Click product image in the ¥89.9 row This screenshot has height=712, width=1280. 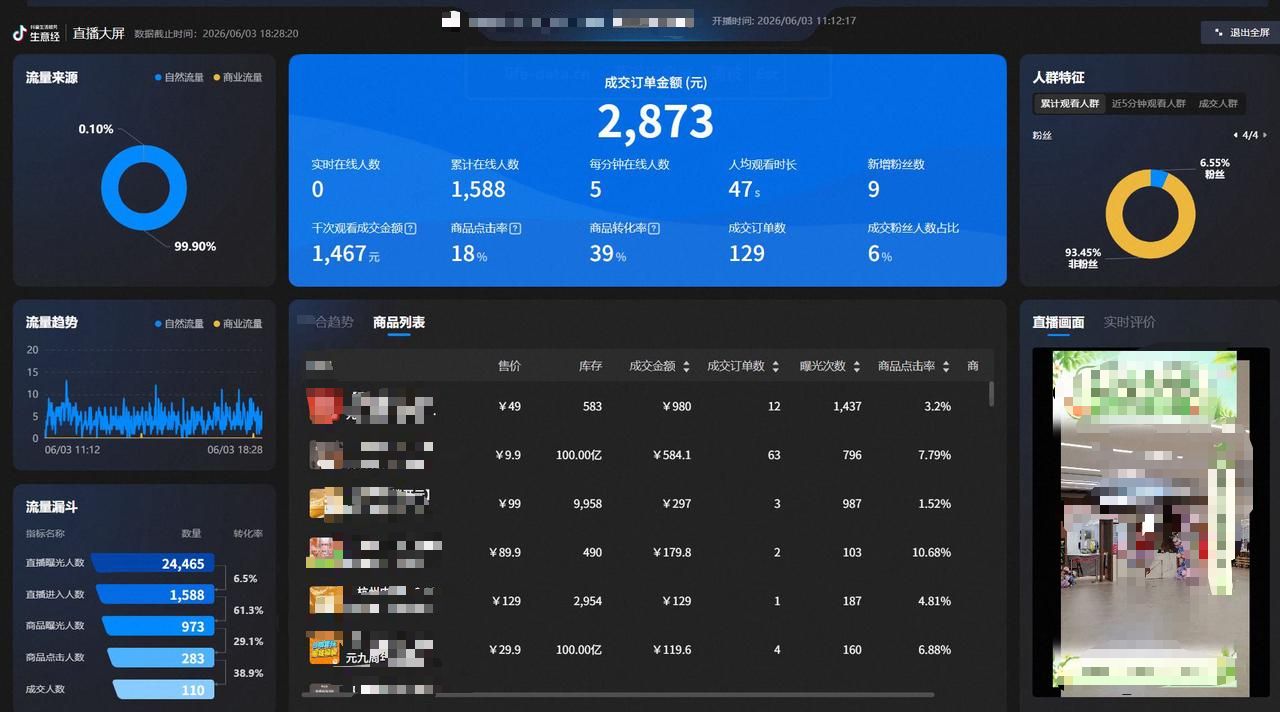coord(326,552)
